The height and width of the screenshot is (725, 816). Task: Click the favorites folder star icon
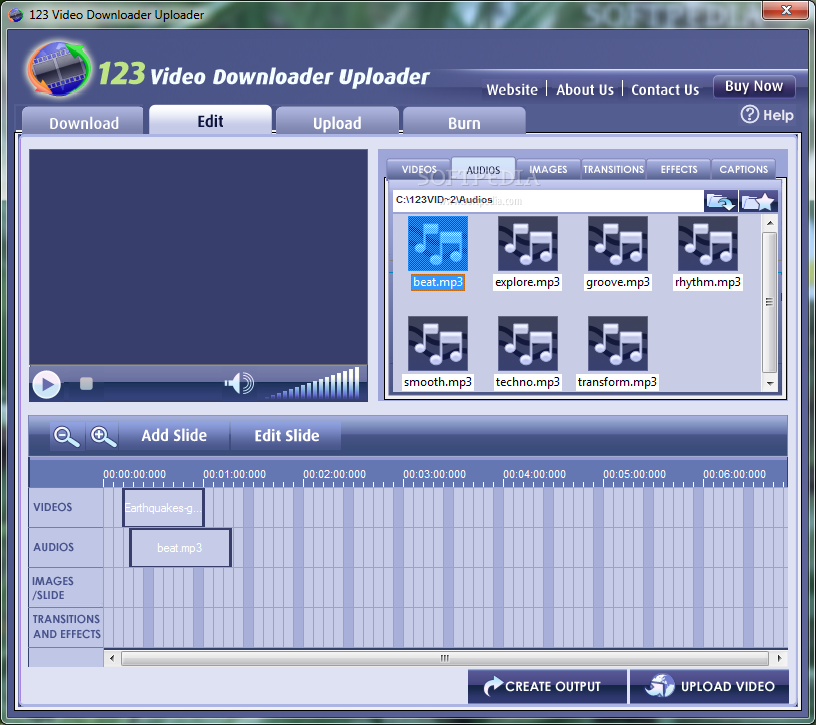[758, 201]
